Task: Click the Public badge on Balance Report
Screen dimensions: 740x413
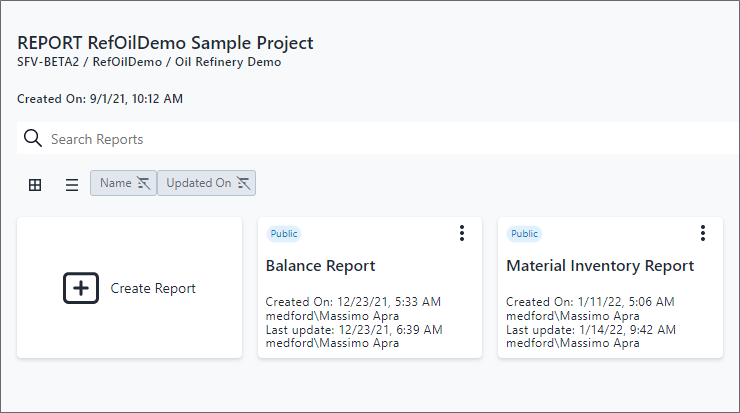Action: tap(283, 233)
